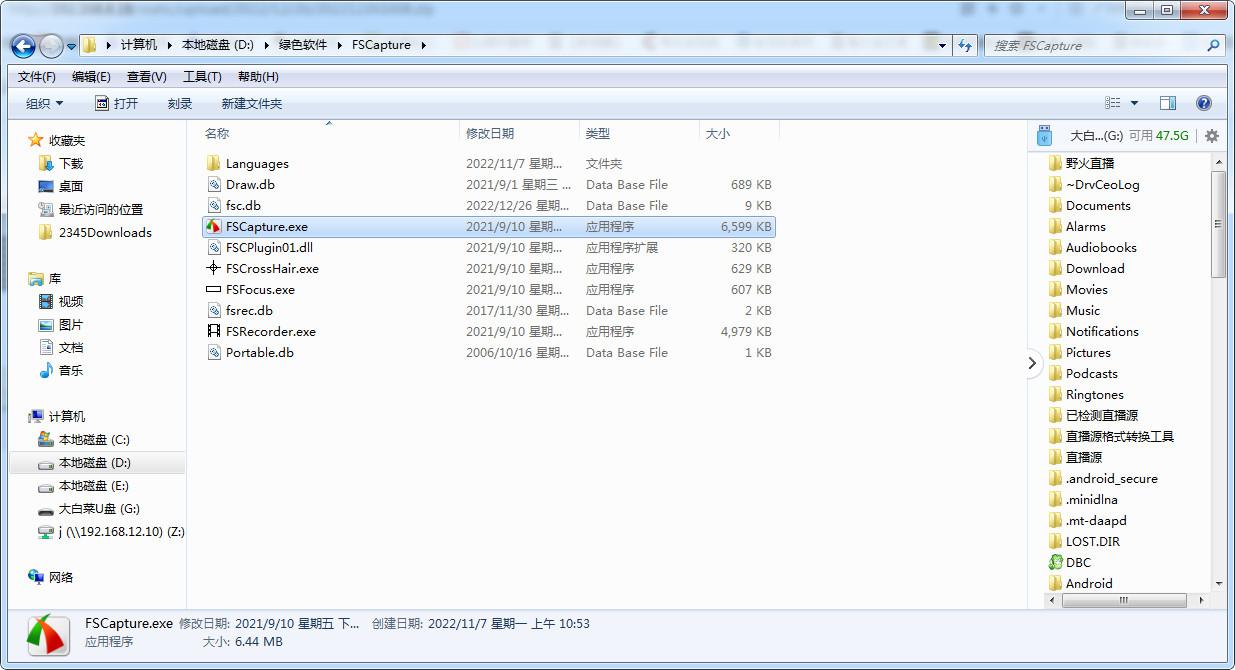Click 绿色软件 in address breadcrumb
Image resolution: width=1235 pixels, height=670 pixels.
302,45
